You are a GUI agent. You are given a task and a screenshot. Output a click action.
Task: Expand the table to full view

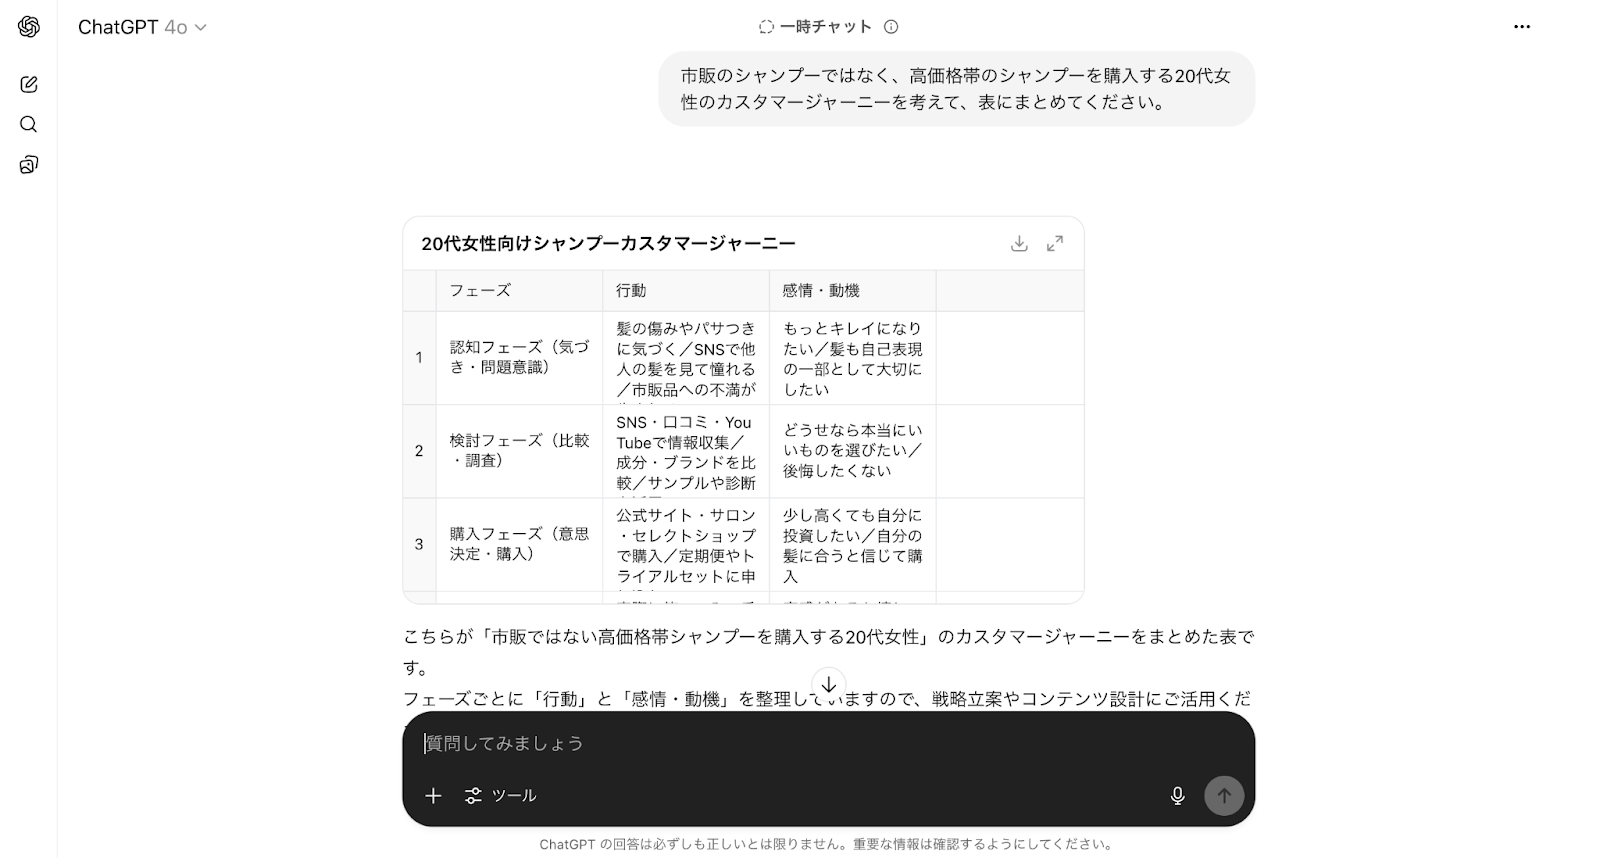tap(1055, 243)
